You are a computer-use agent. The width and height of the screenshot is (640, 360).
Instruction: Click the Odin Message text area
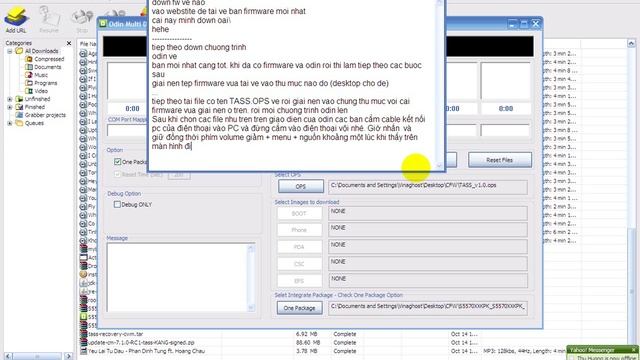click(178, 278)
